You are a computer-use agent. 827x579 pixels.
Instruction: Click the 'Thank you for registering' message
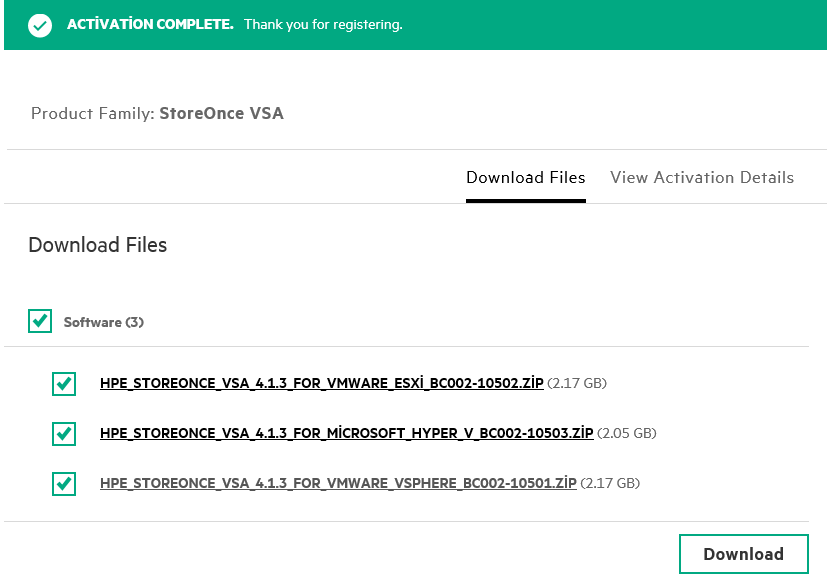point(323,25)
